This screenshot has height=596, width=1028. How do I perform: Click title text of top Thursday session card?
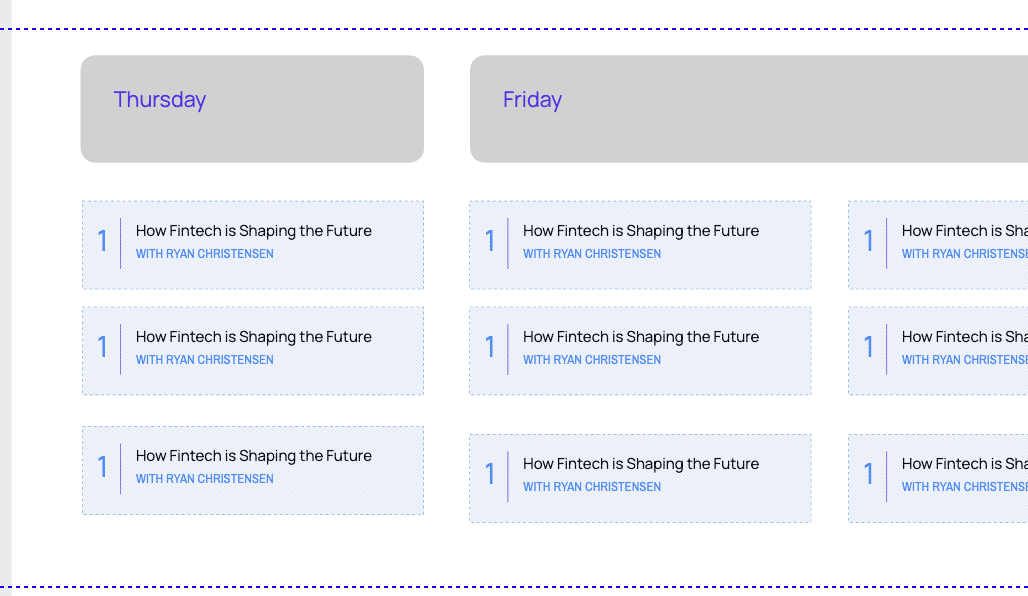pos(253,231)
